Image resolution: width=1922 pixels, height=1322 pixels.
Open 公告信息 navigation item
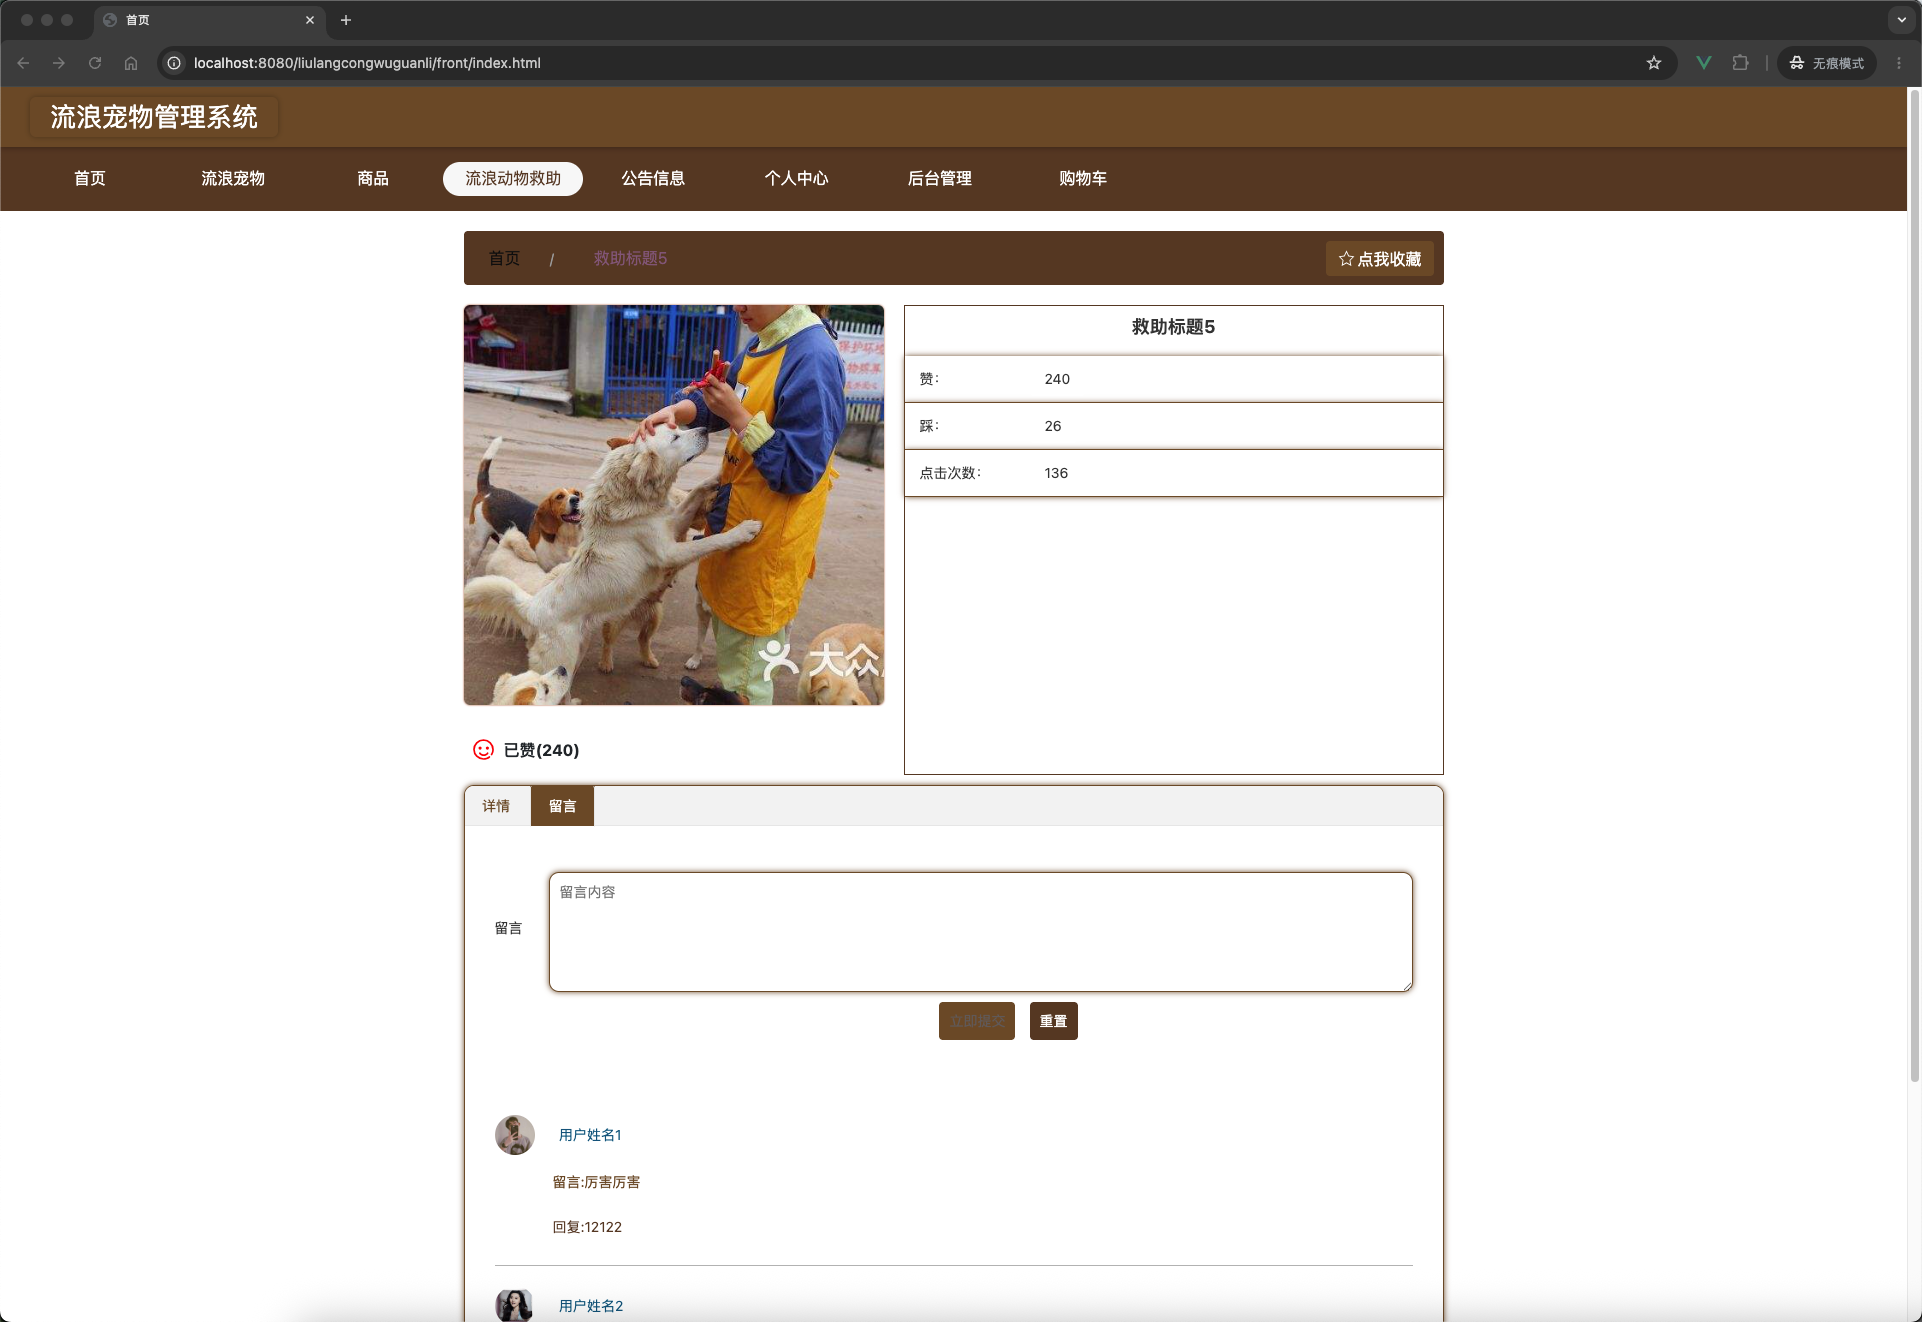(653, 179)
